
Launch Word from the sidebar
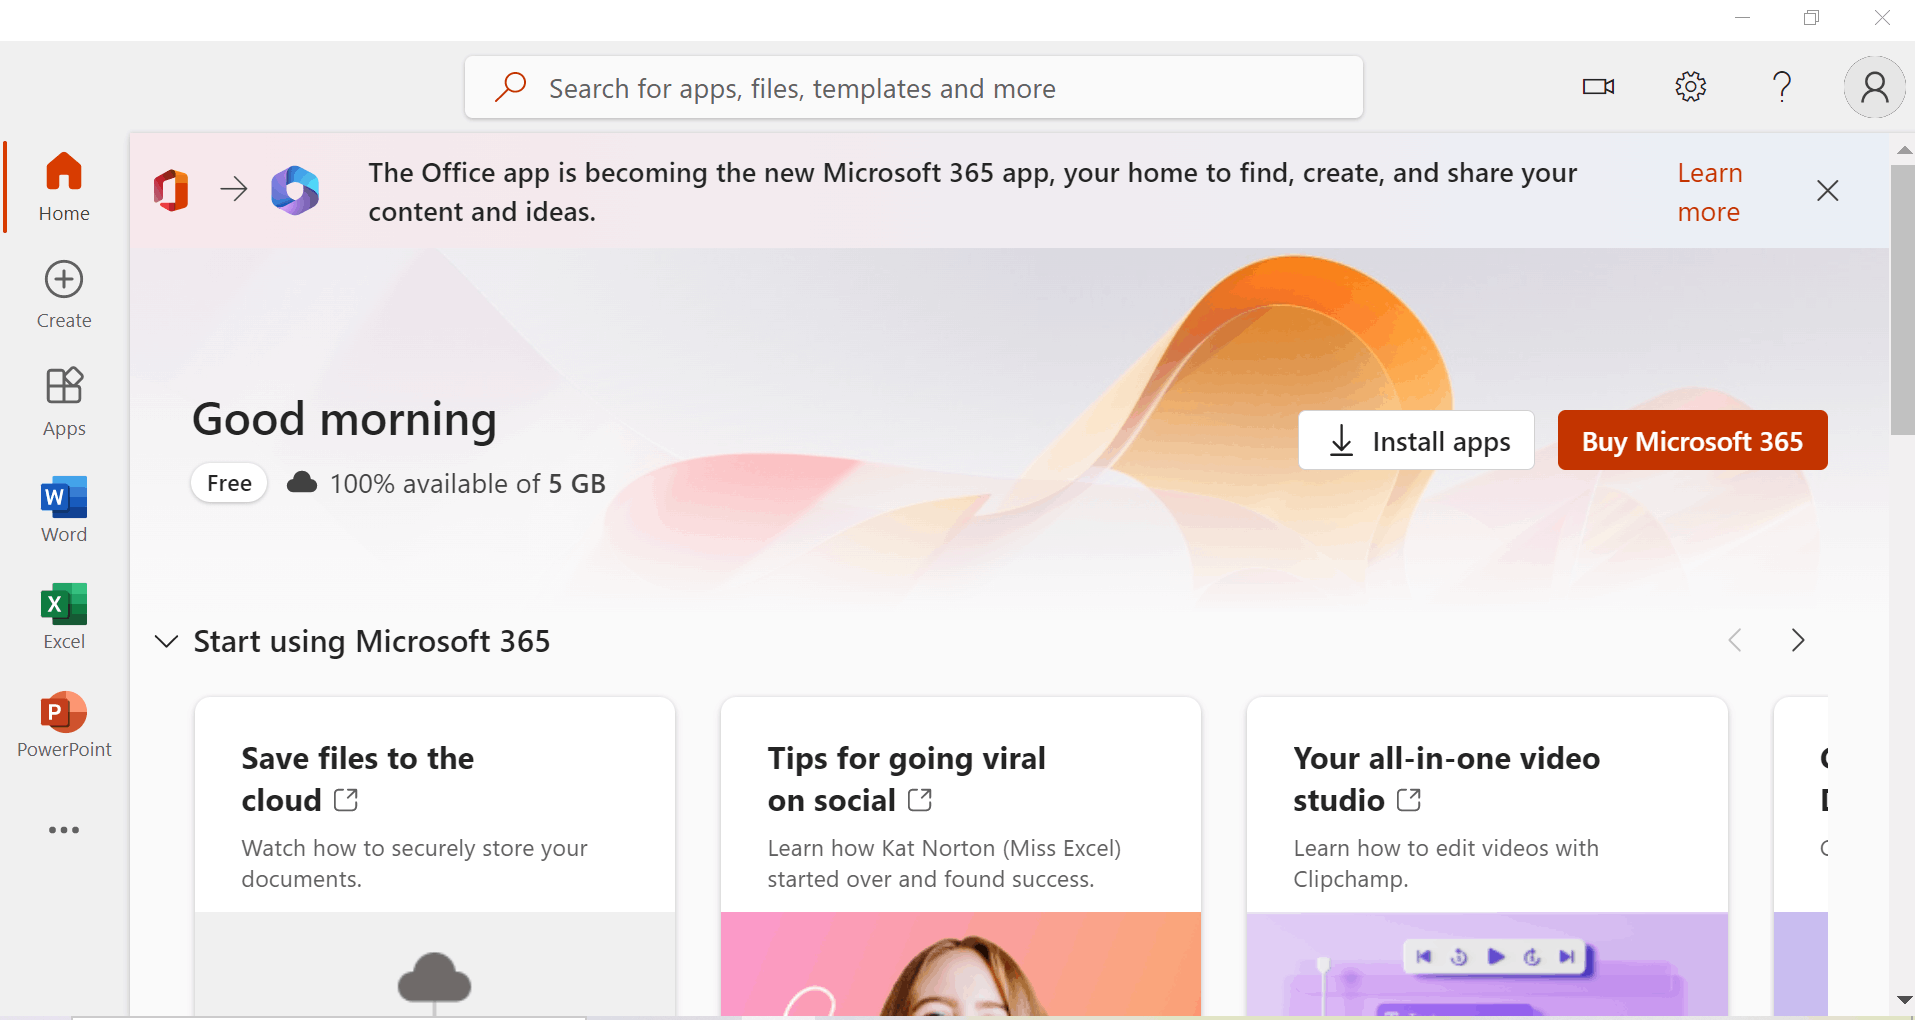[x=64, y=509]
